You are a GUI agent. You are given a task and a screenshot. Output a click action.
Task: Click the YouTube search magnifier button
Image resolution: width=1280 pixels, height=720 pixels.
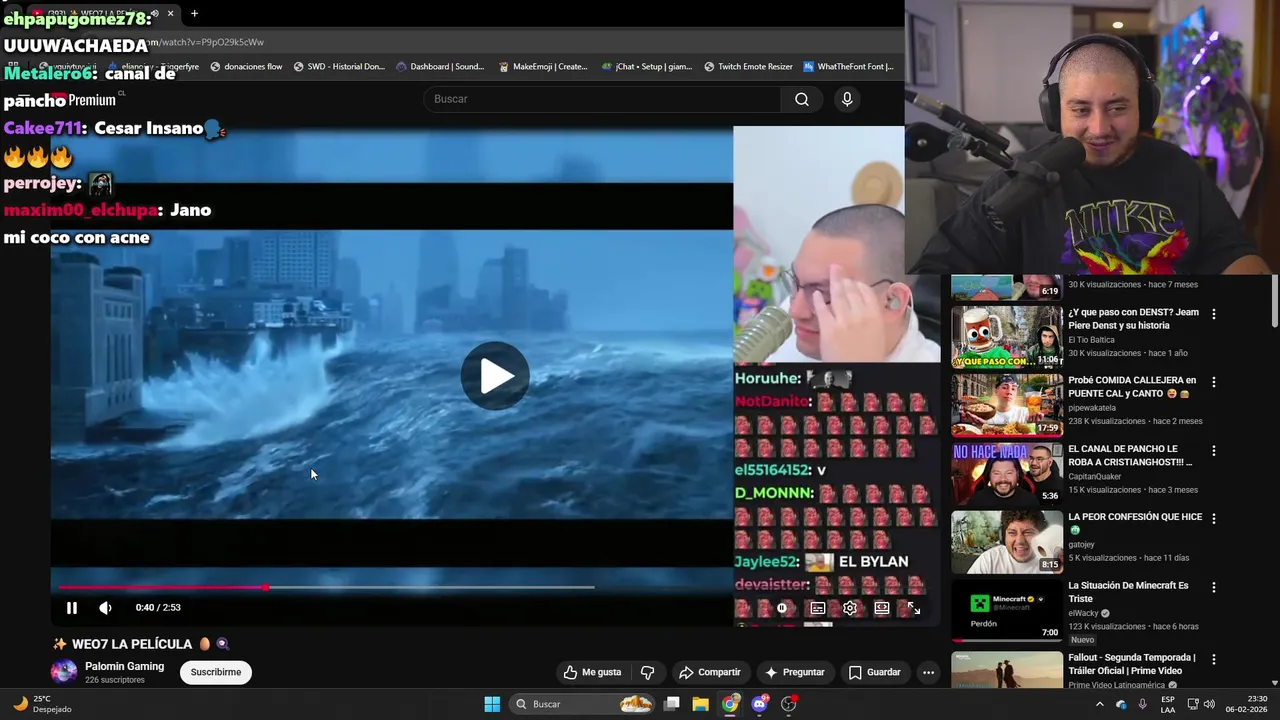coord(802,99)
